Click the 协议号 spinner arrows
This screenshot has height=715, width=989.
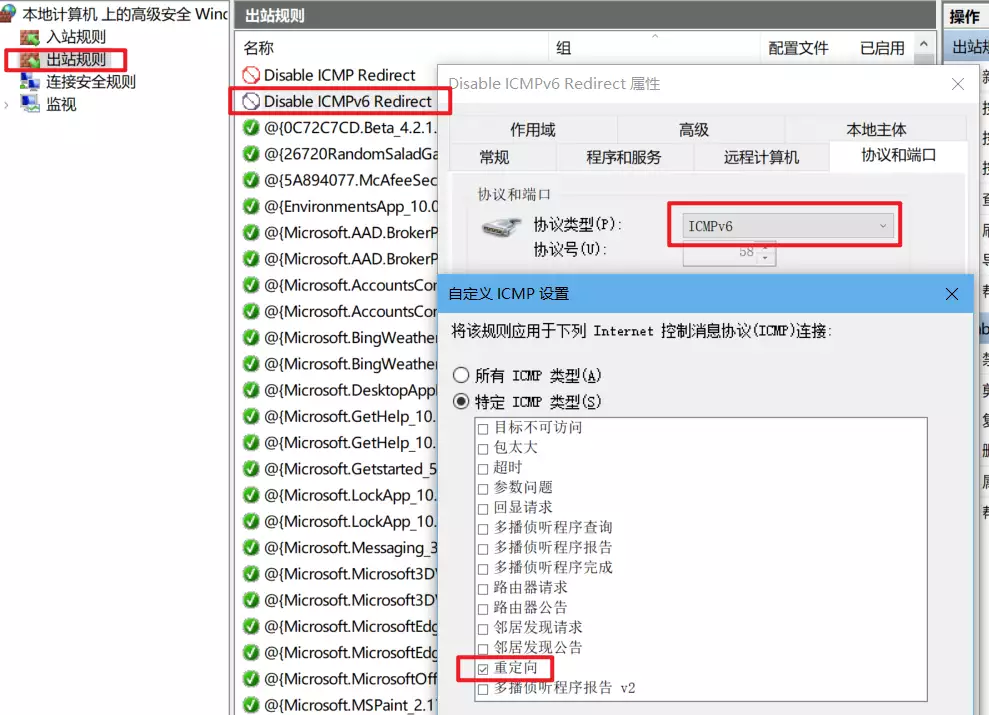coord(766,253)
